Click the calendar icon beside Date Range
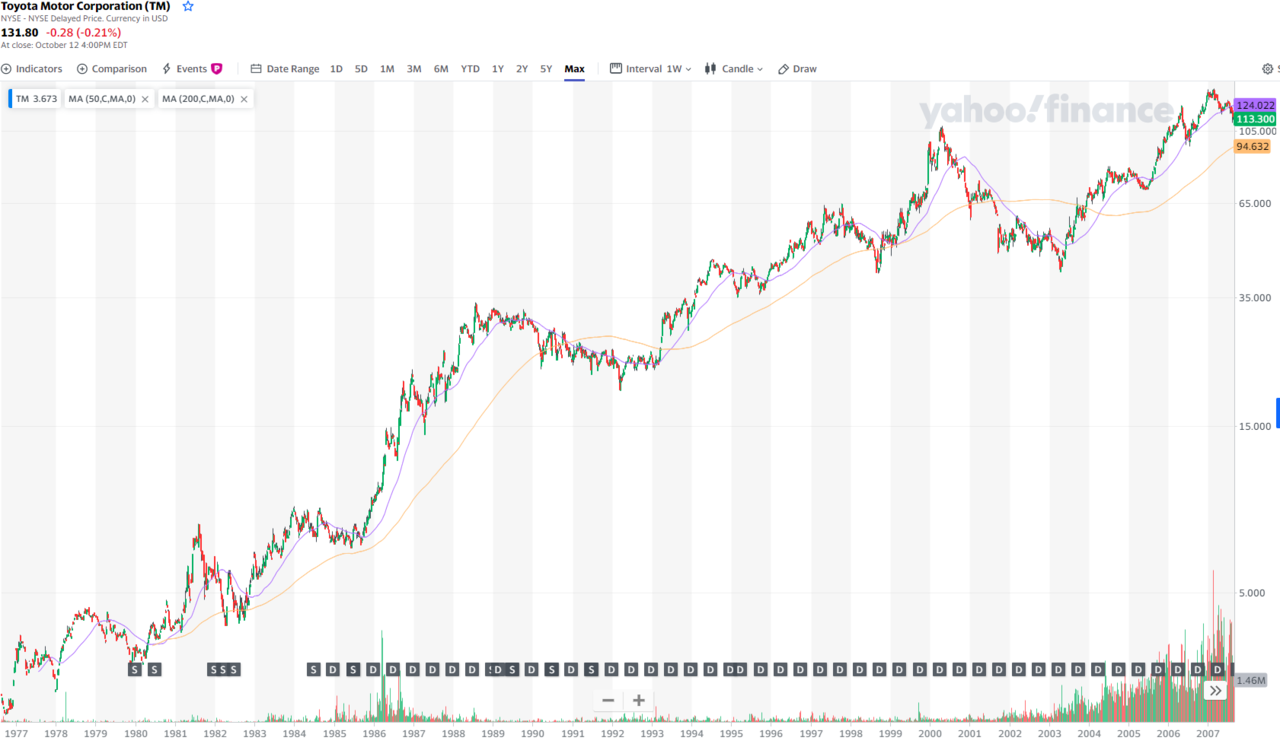 click(256, 69)
